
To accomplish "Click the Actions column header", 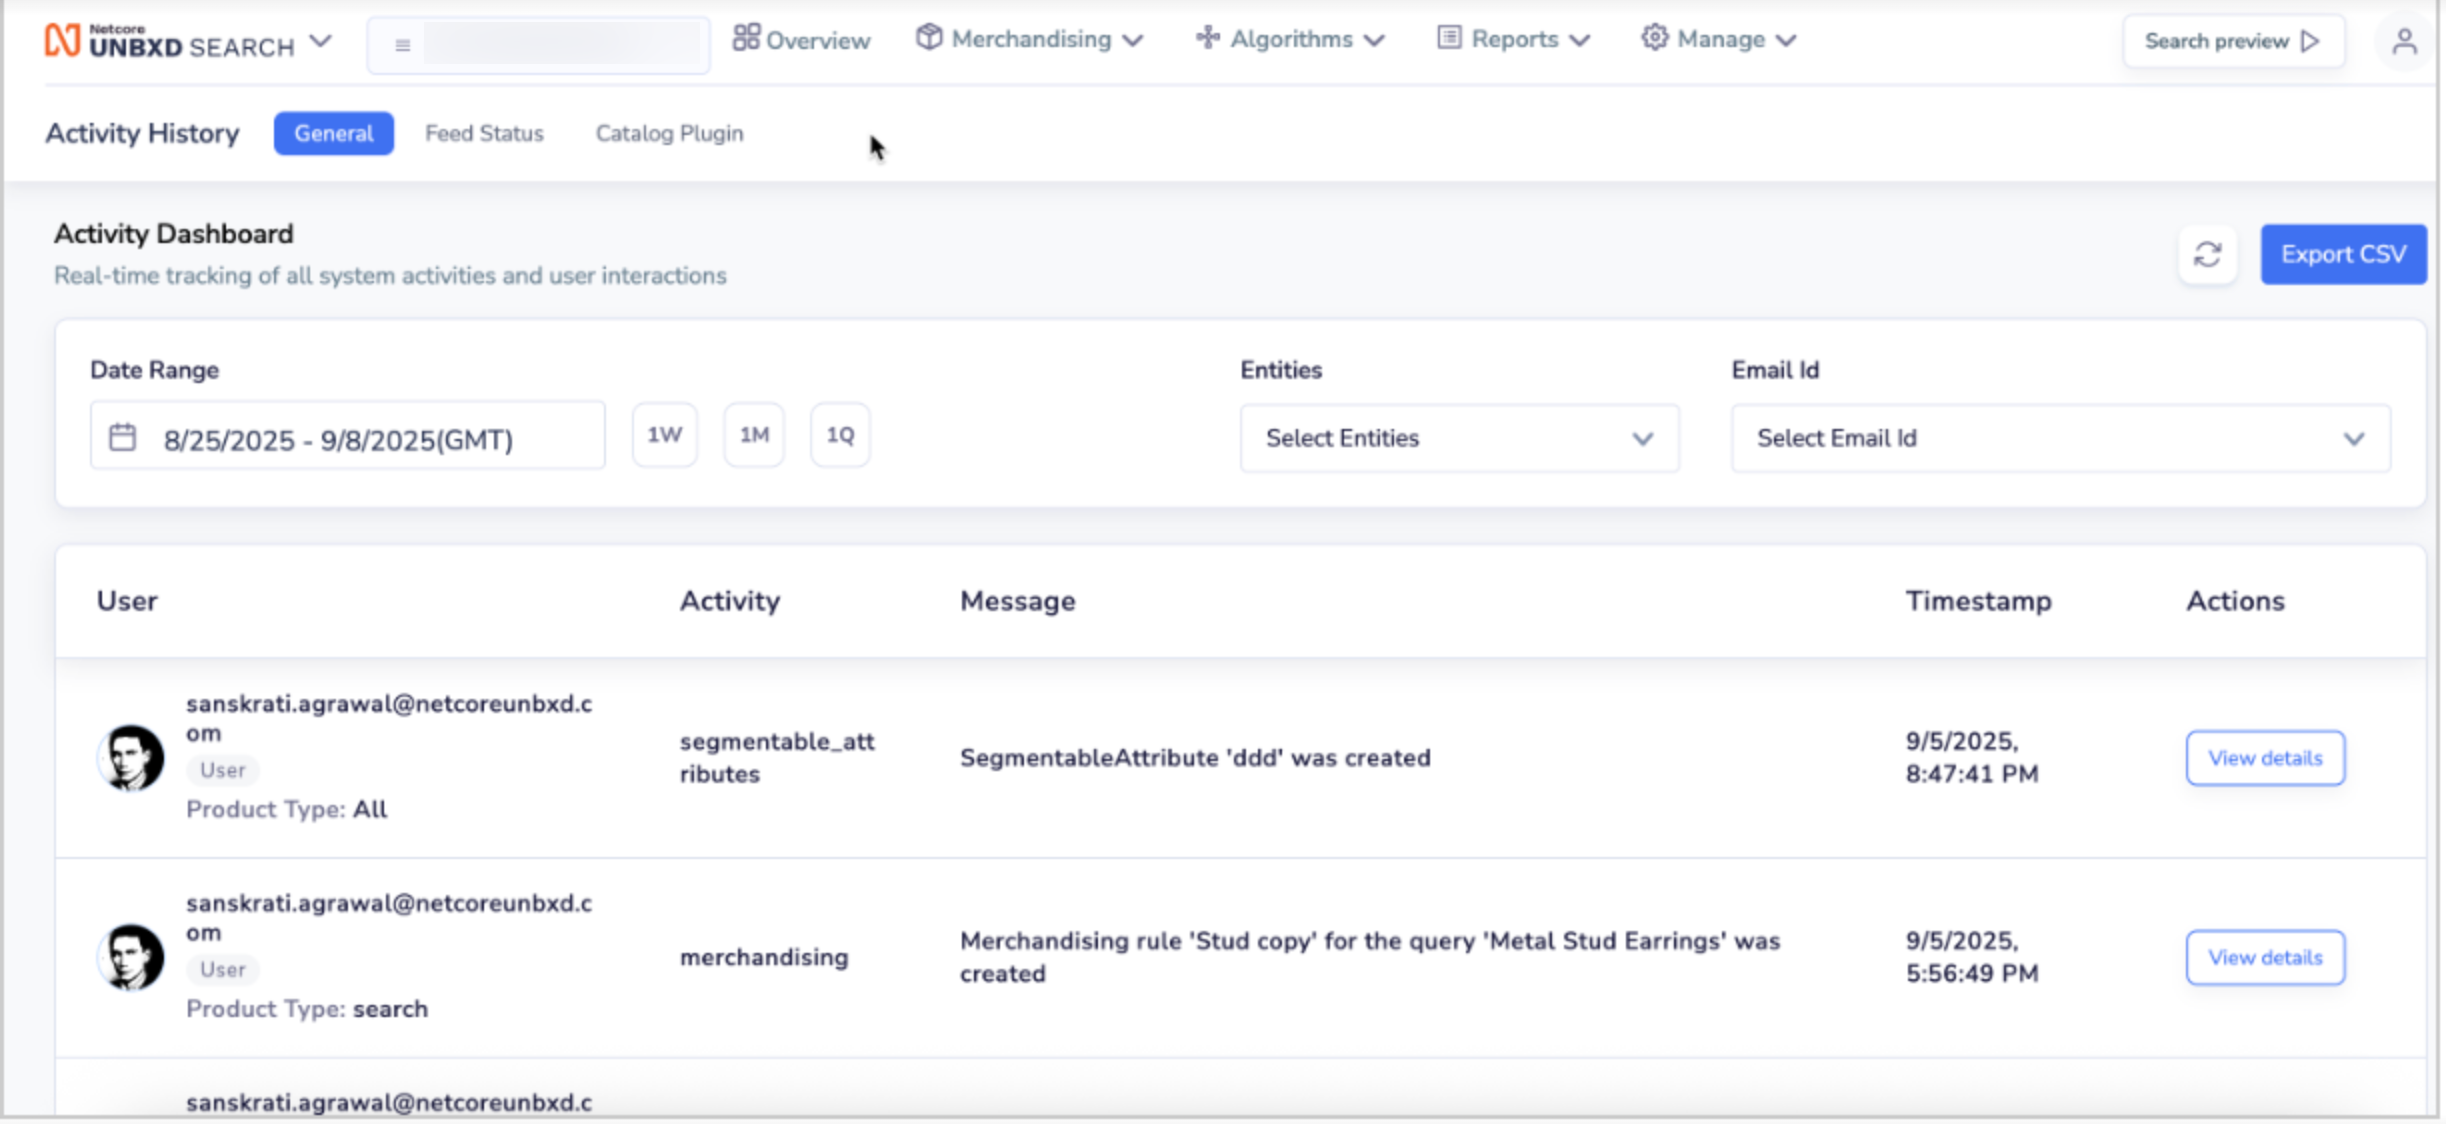I will 2235,601.
